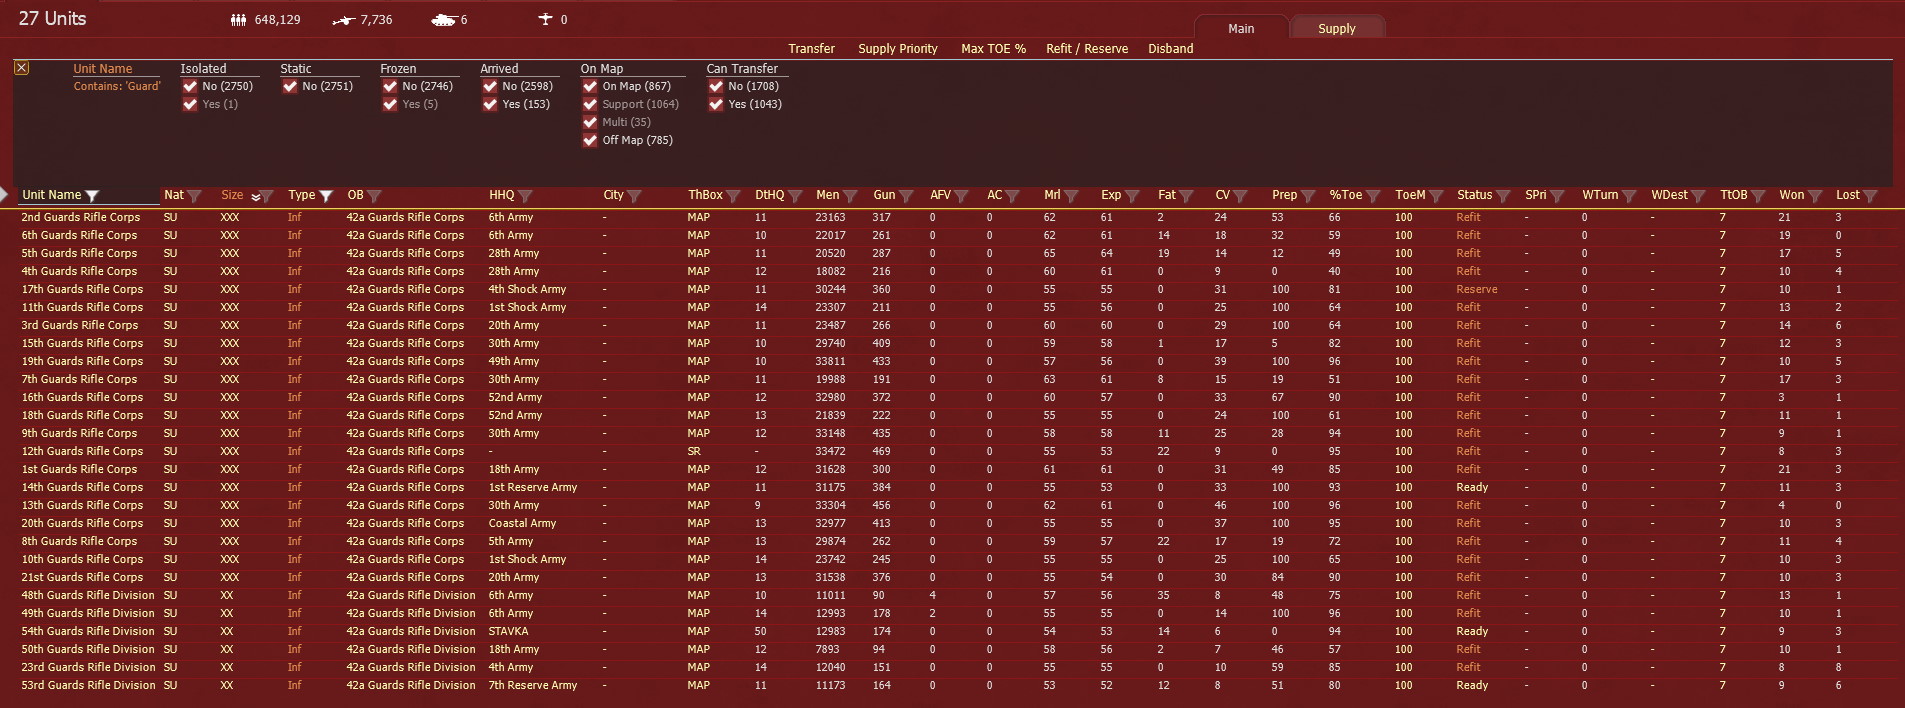Click the Status column filter funnel
This screenshot has width=1905, height=708.
(1504, 196)
